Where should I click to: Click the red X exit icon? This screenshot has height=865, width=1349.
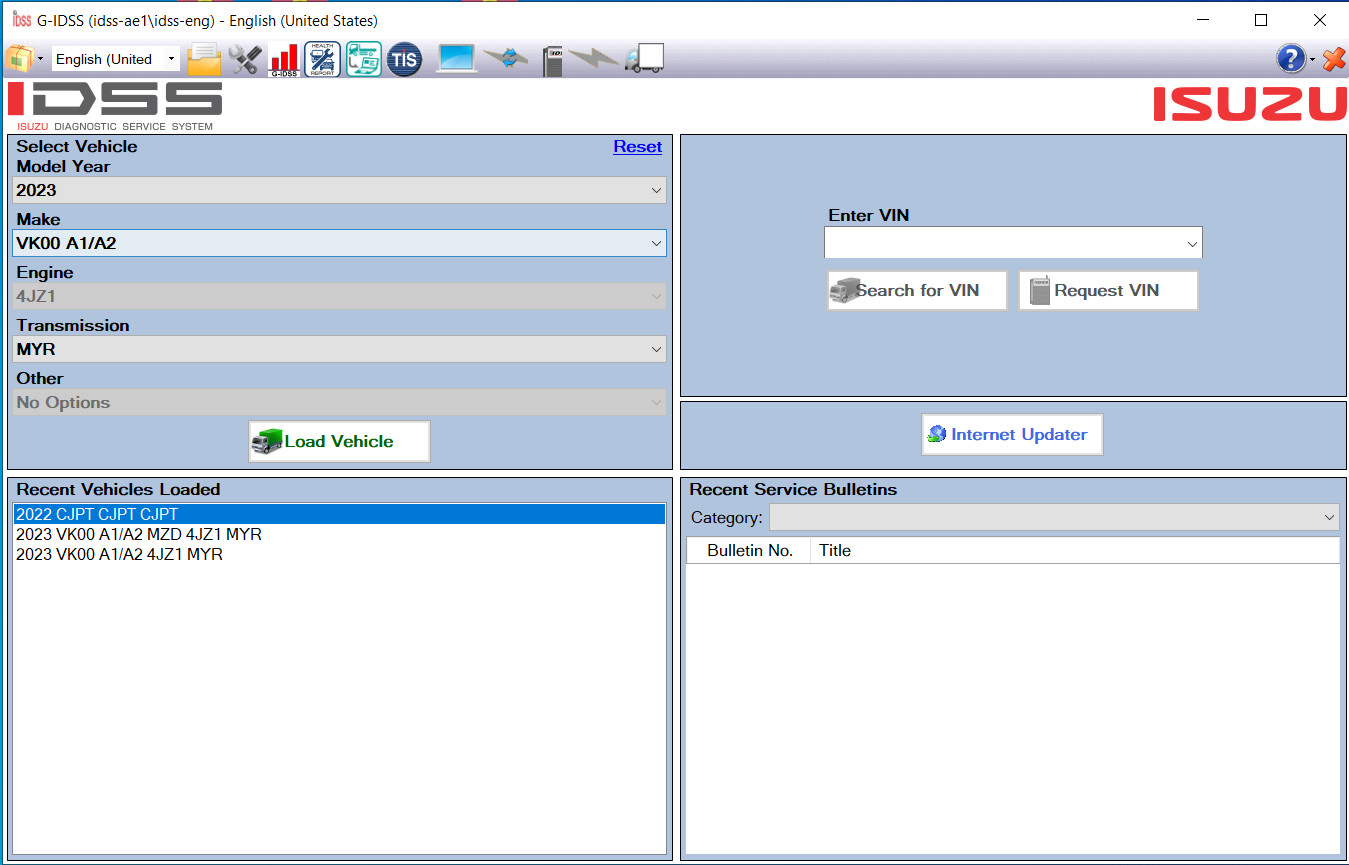click(x=1334, y=58)
